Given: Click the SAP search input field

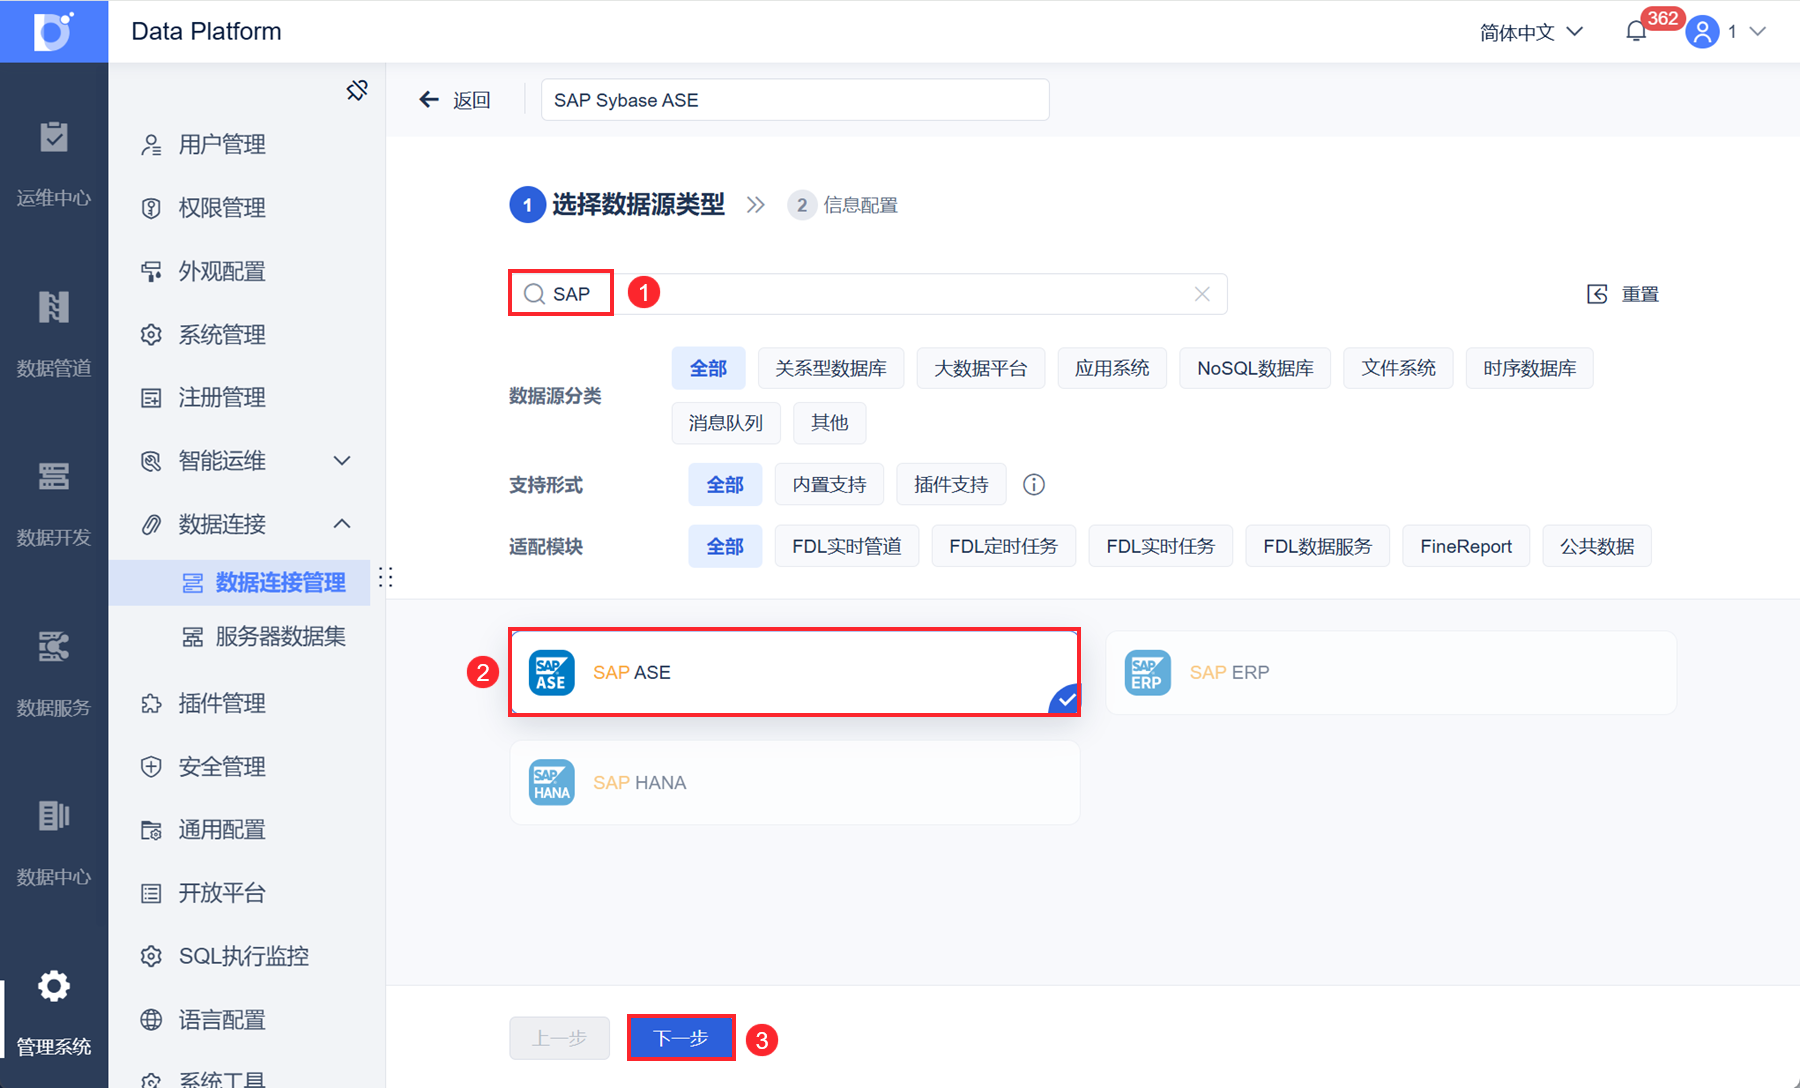Looking at the screenshot, I should coord(868,294).
